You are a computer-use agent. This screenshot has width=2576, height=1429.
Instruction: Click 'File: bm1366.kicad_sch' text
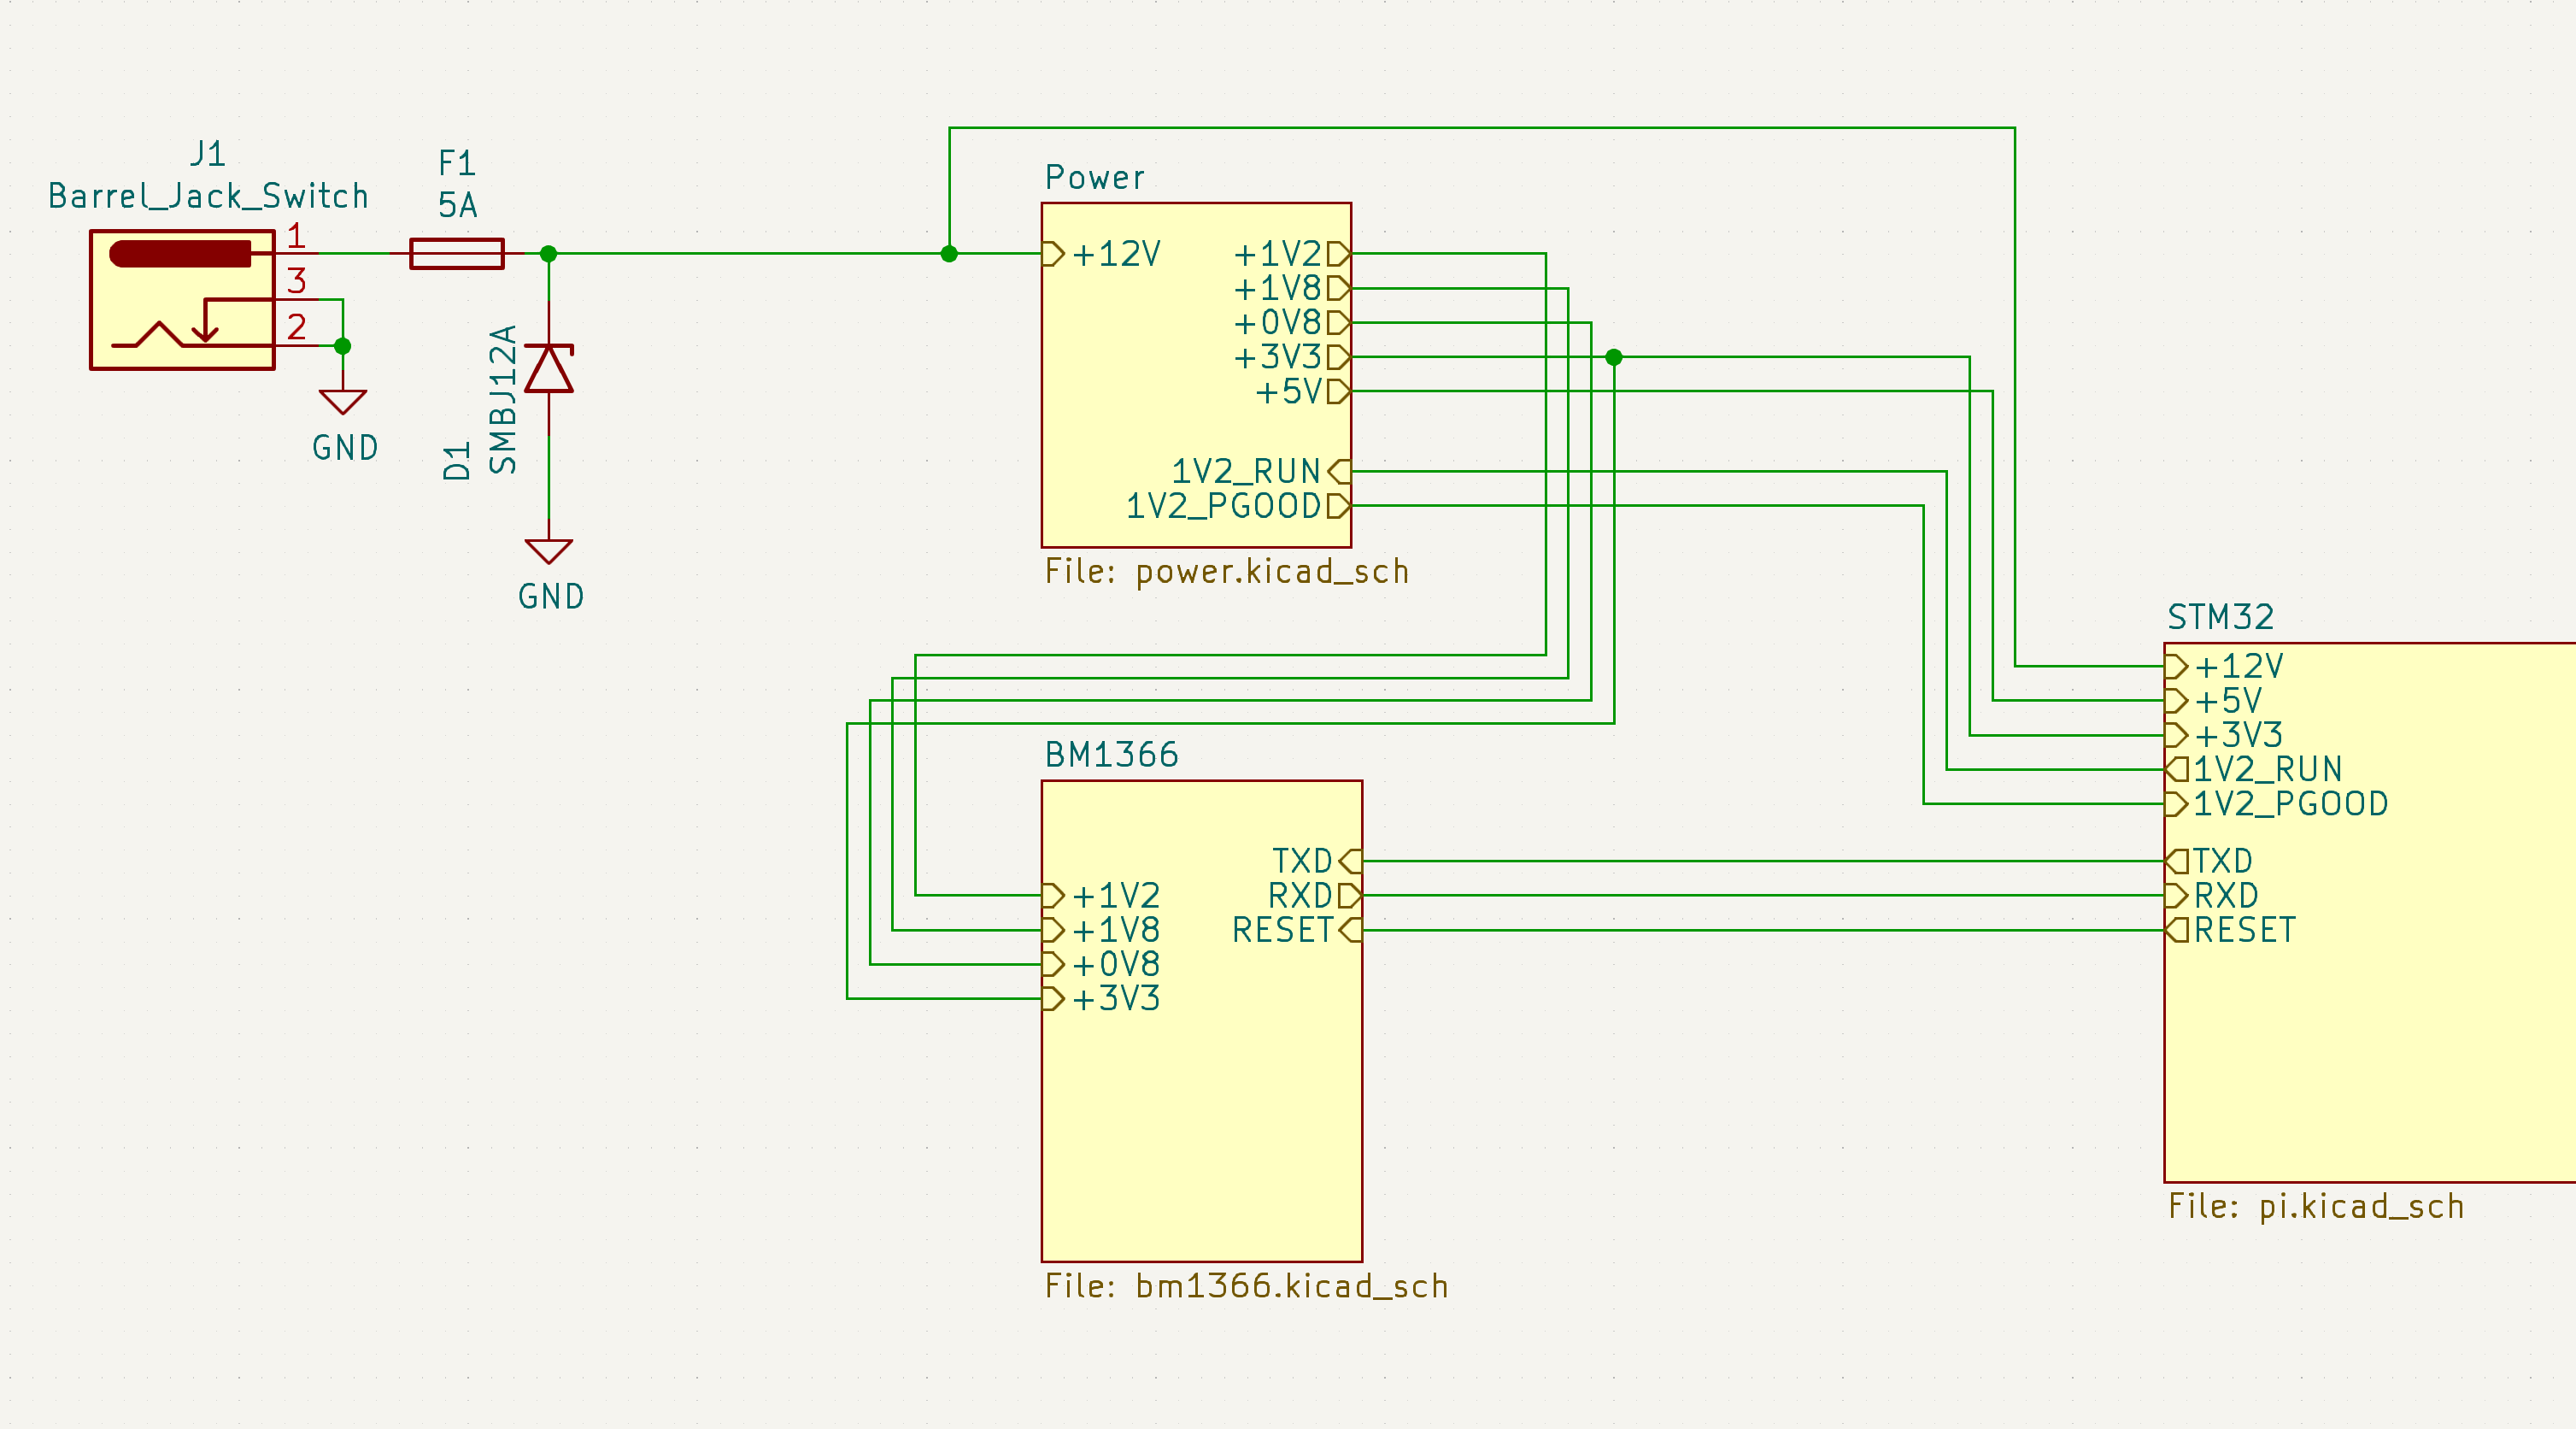pyautogui.click(x=1247, y=1286)
